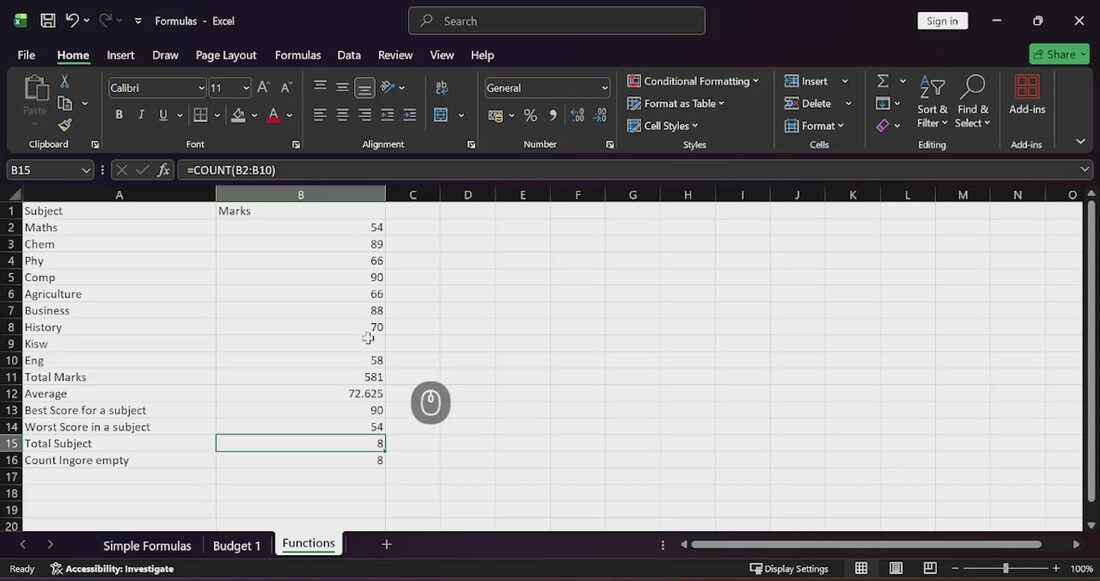Viewport: 1100px width, 581px height.
Task: Click the Fill down icon in Editing
Action: (x=883, y=103)
